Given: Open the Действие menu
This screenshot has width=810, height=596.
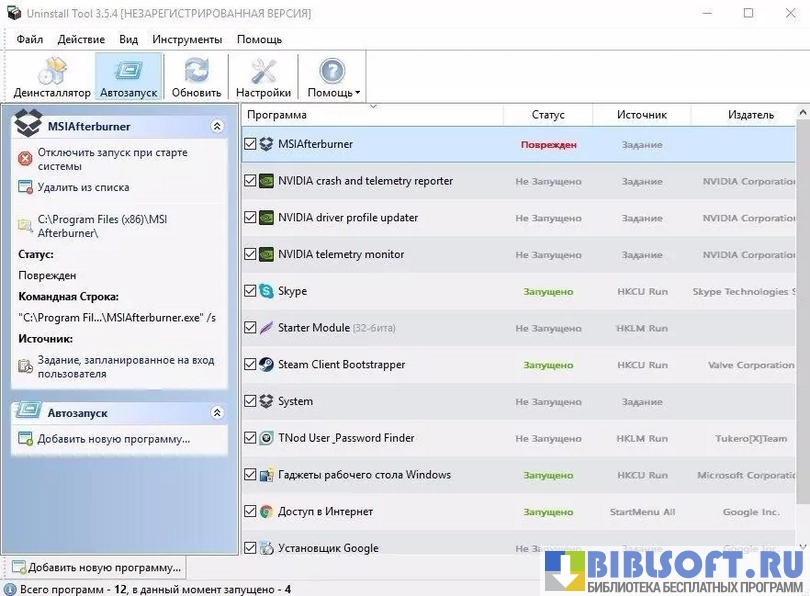Looking at the screenshot, I should click(81, 39).
